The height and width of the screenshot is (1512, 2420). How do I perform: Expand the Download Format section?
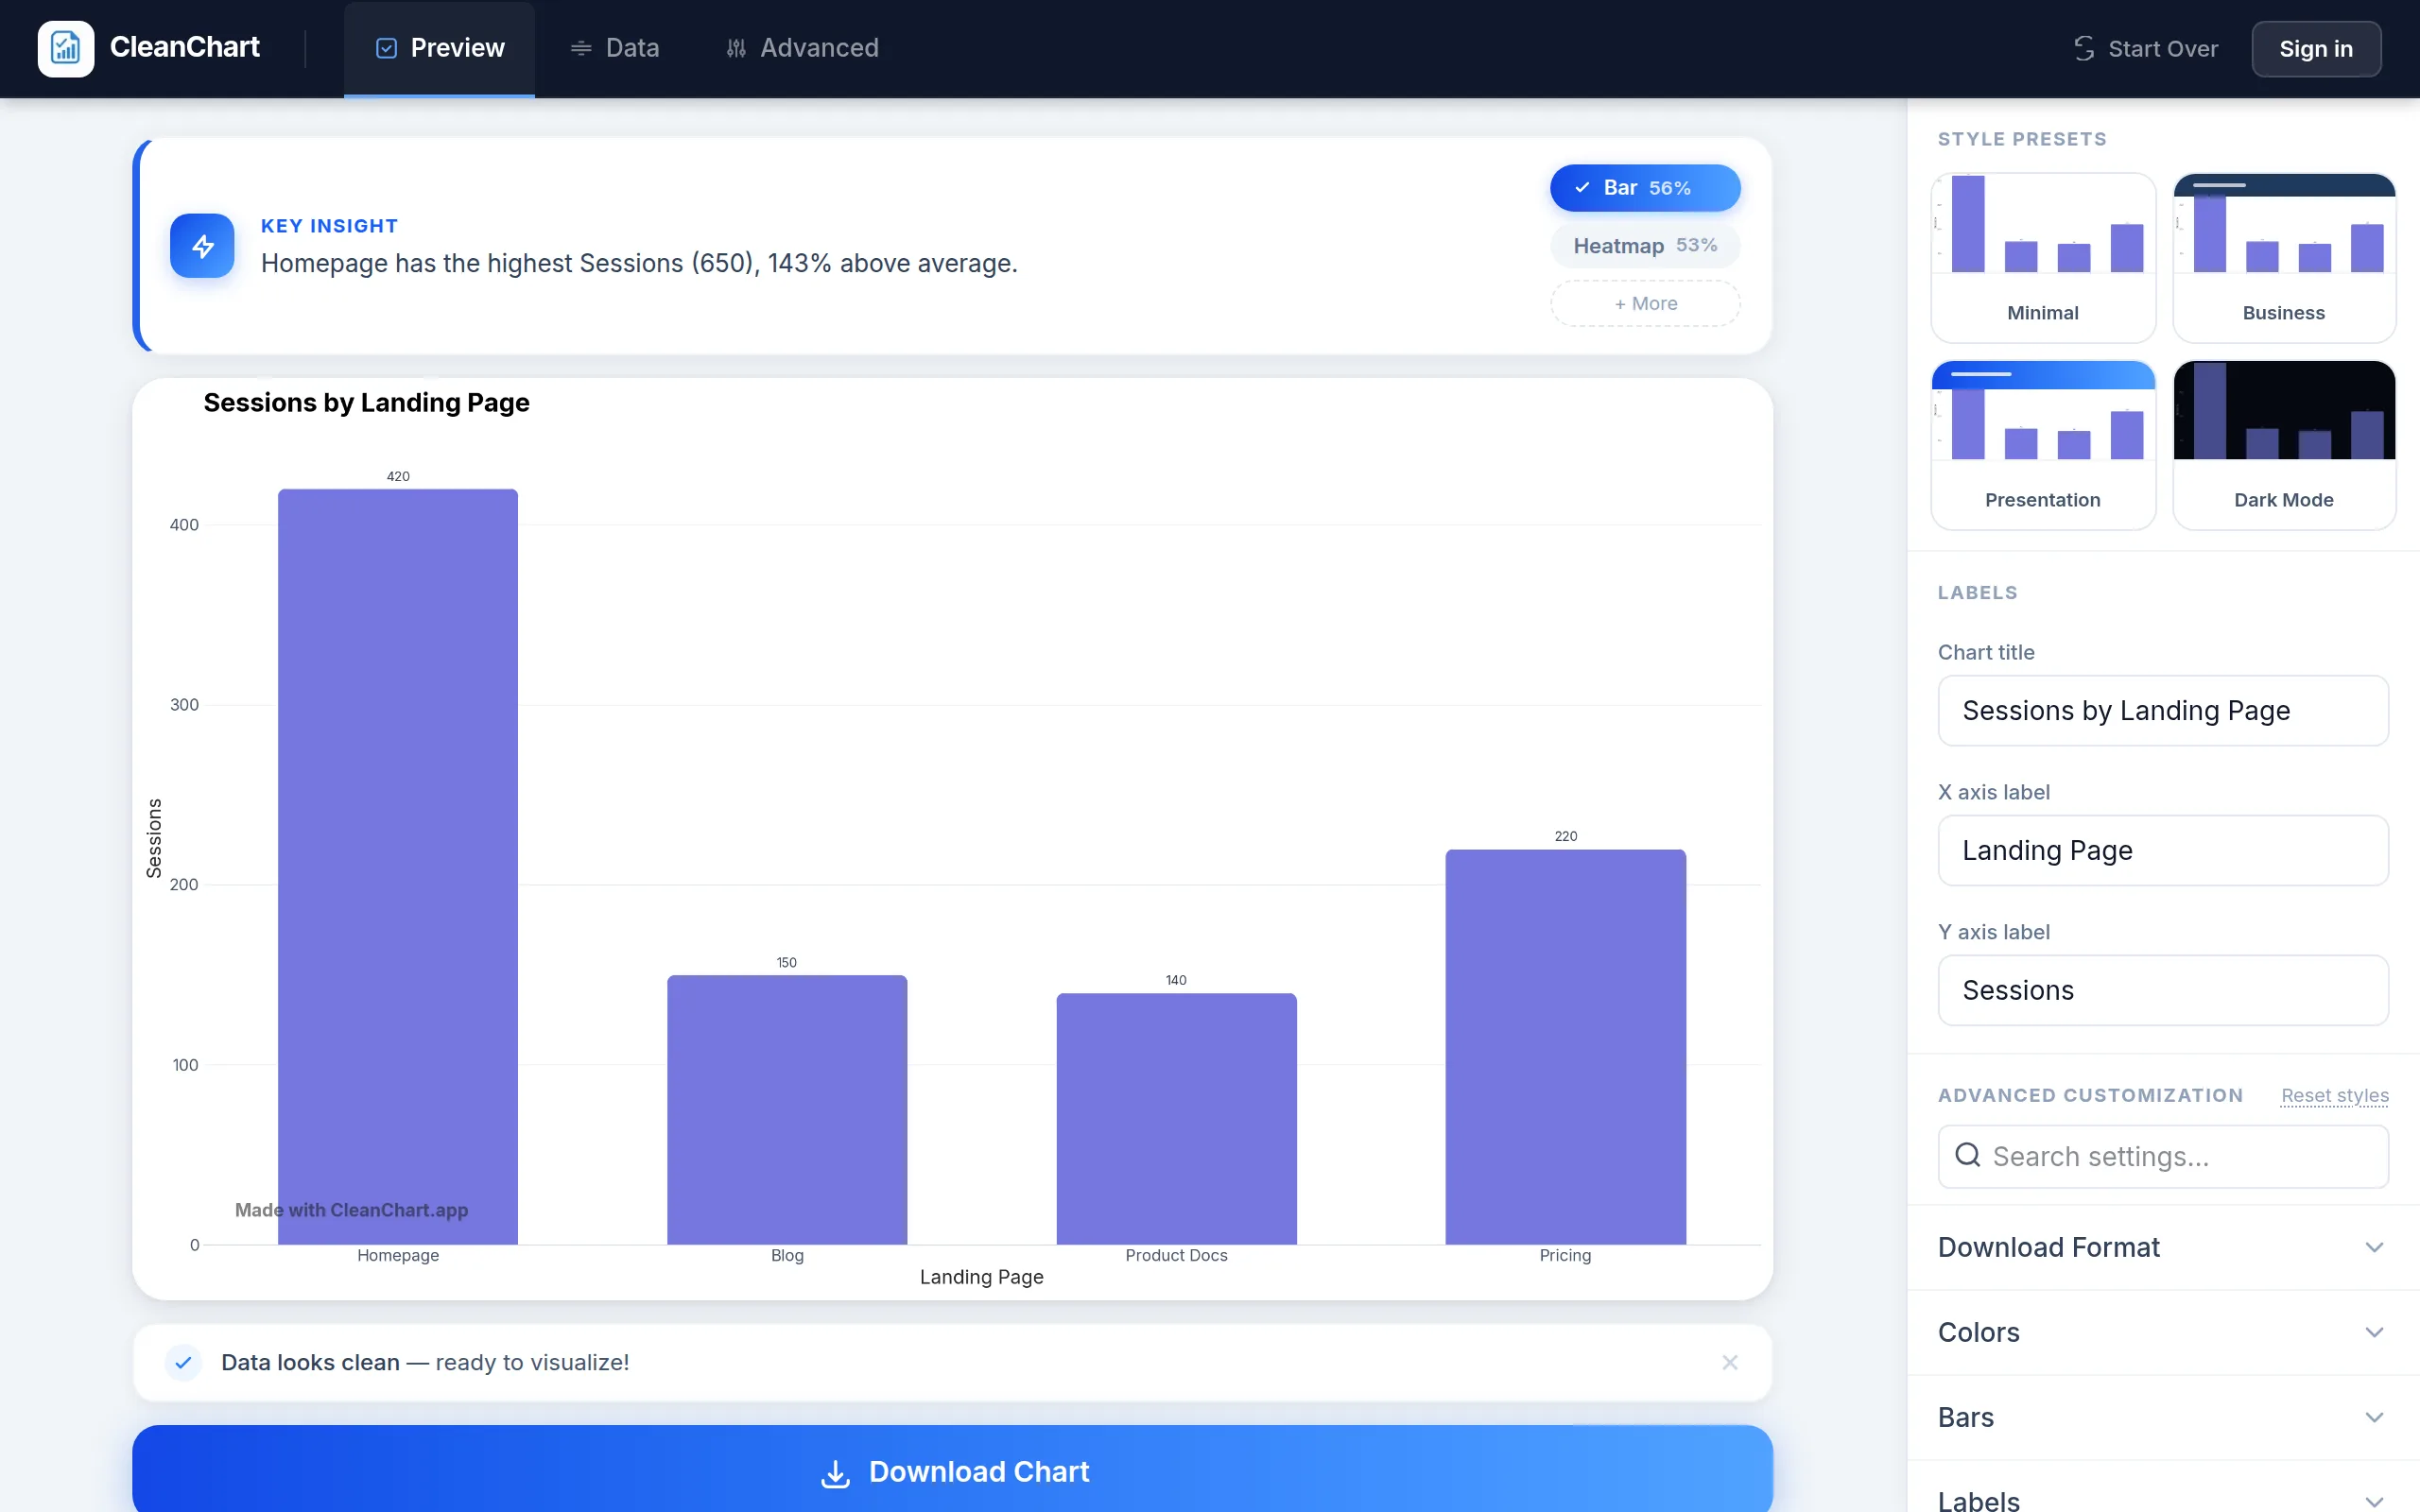tap(2163, 1247)
